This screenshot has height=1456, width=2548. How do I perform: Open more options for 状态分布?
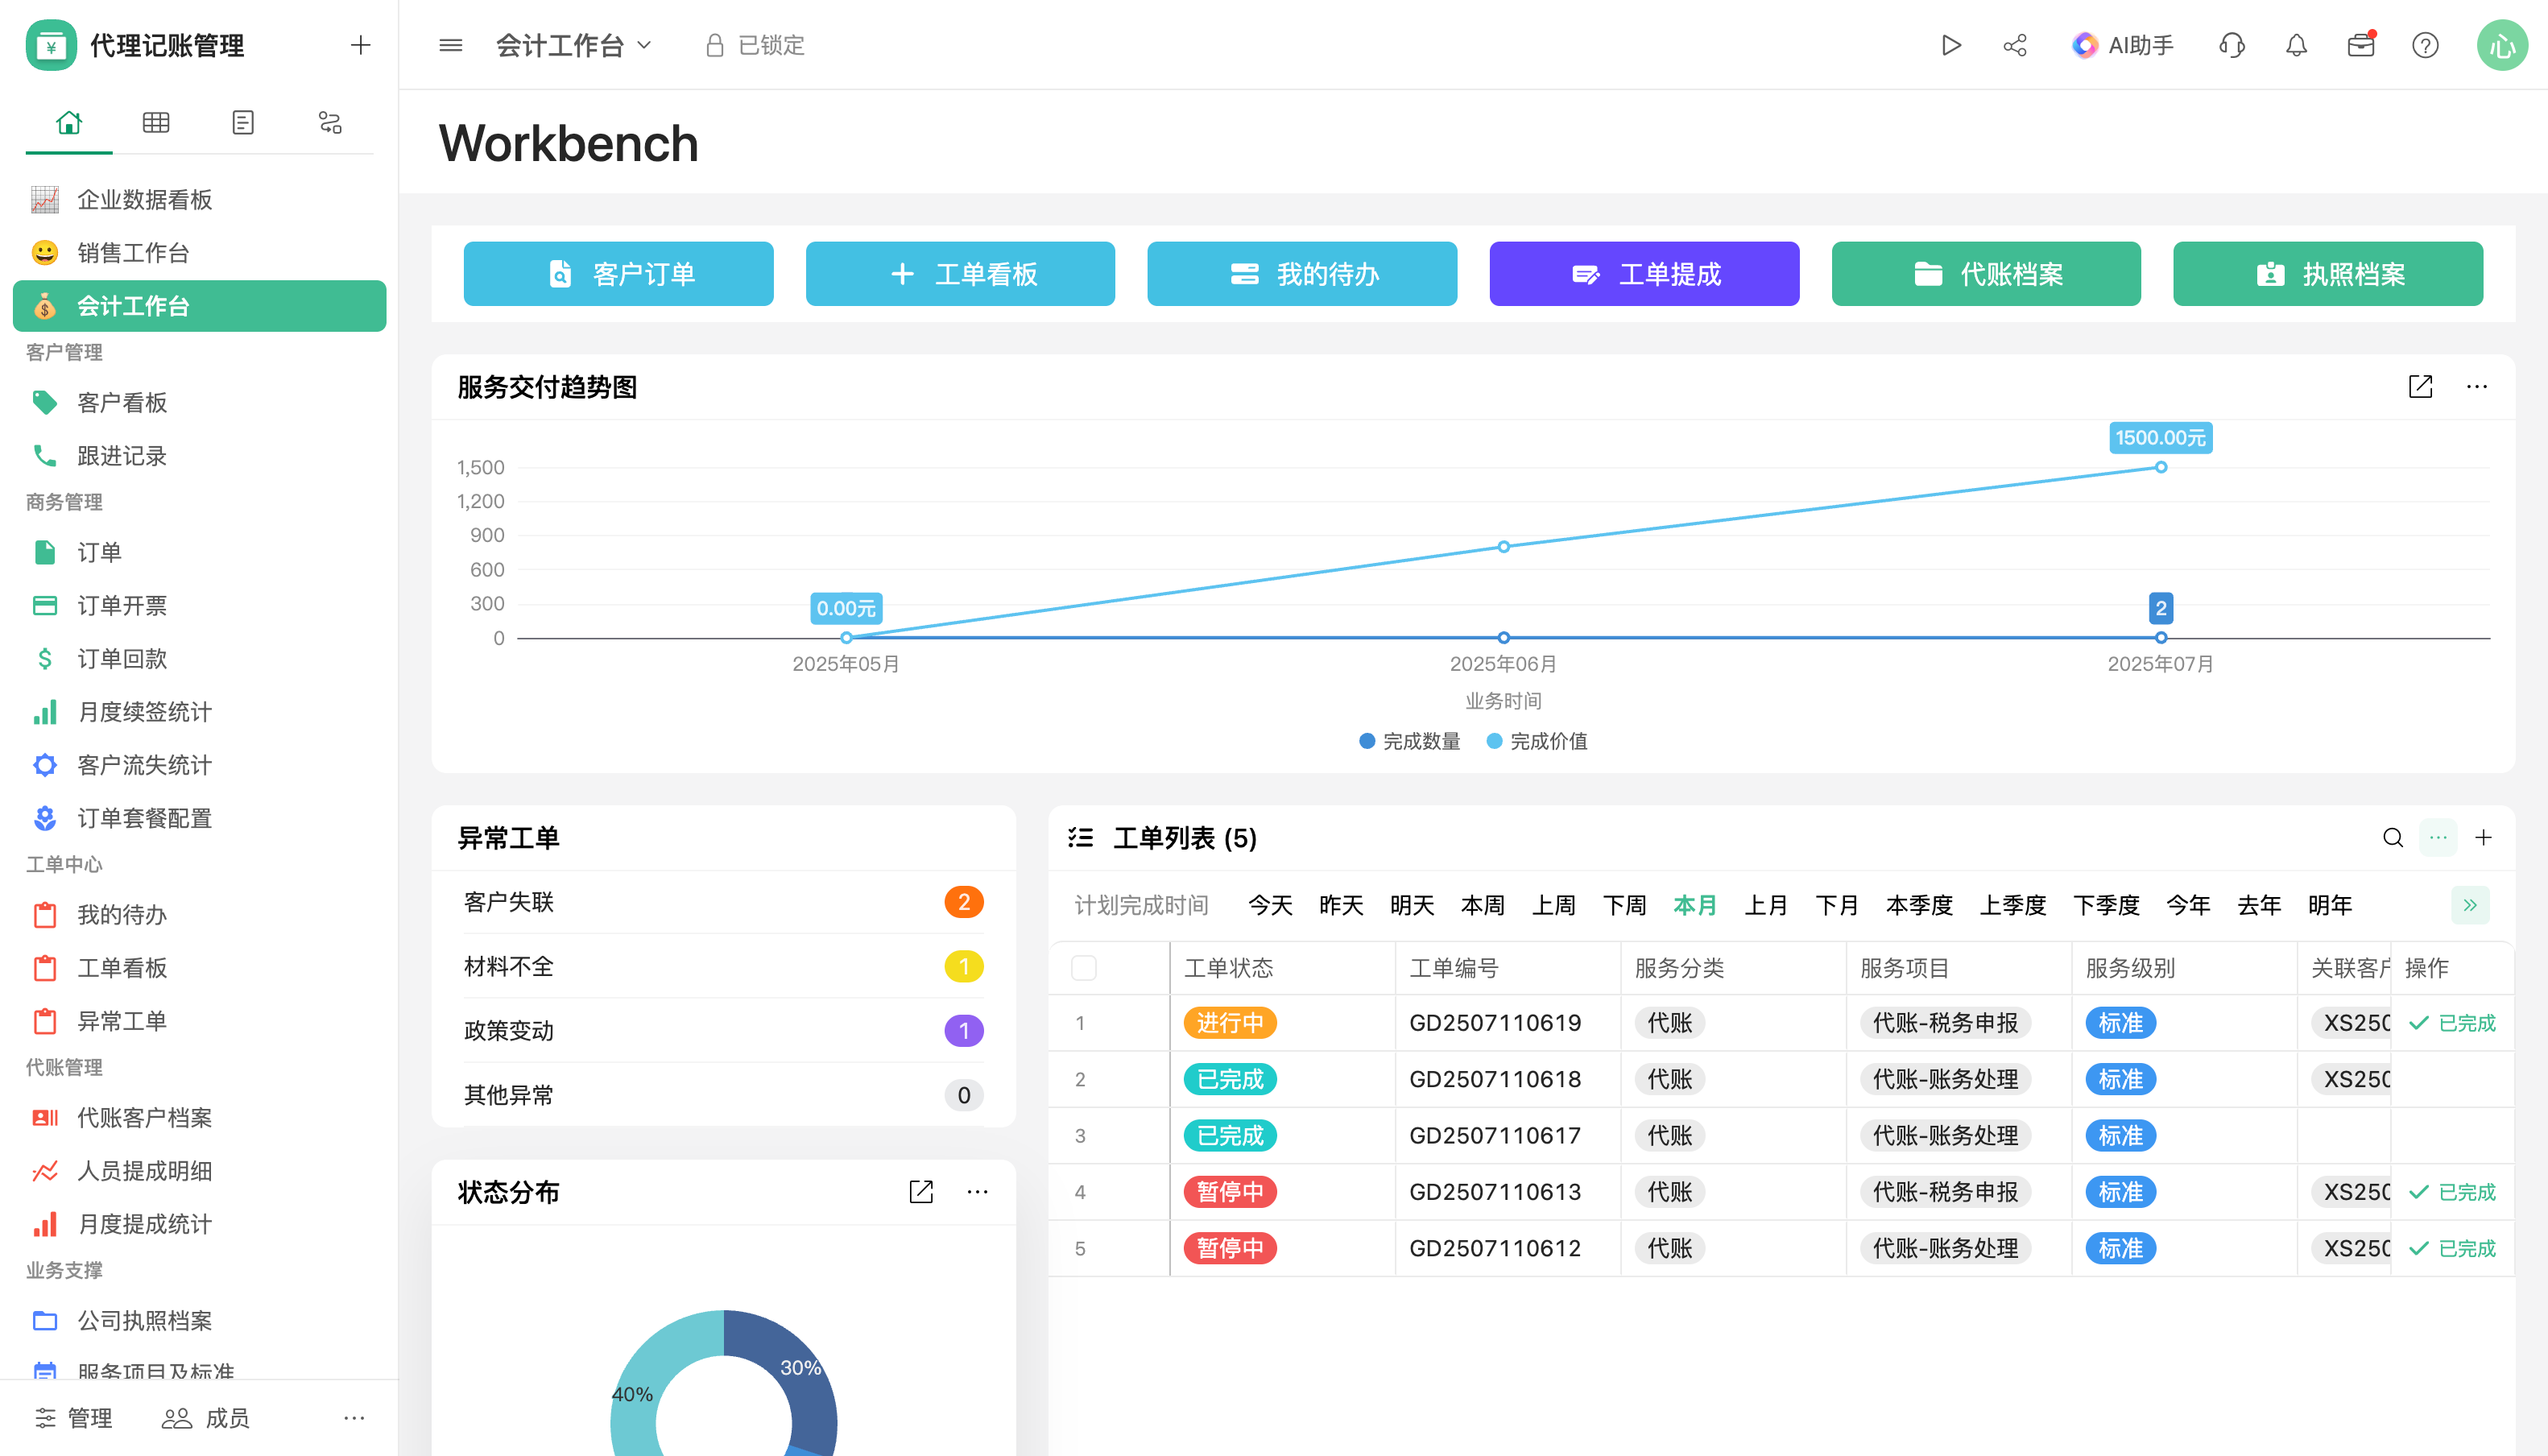click(978, 1191)
